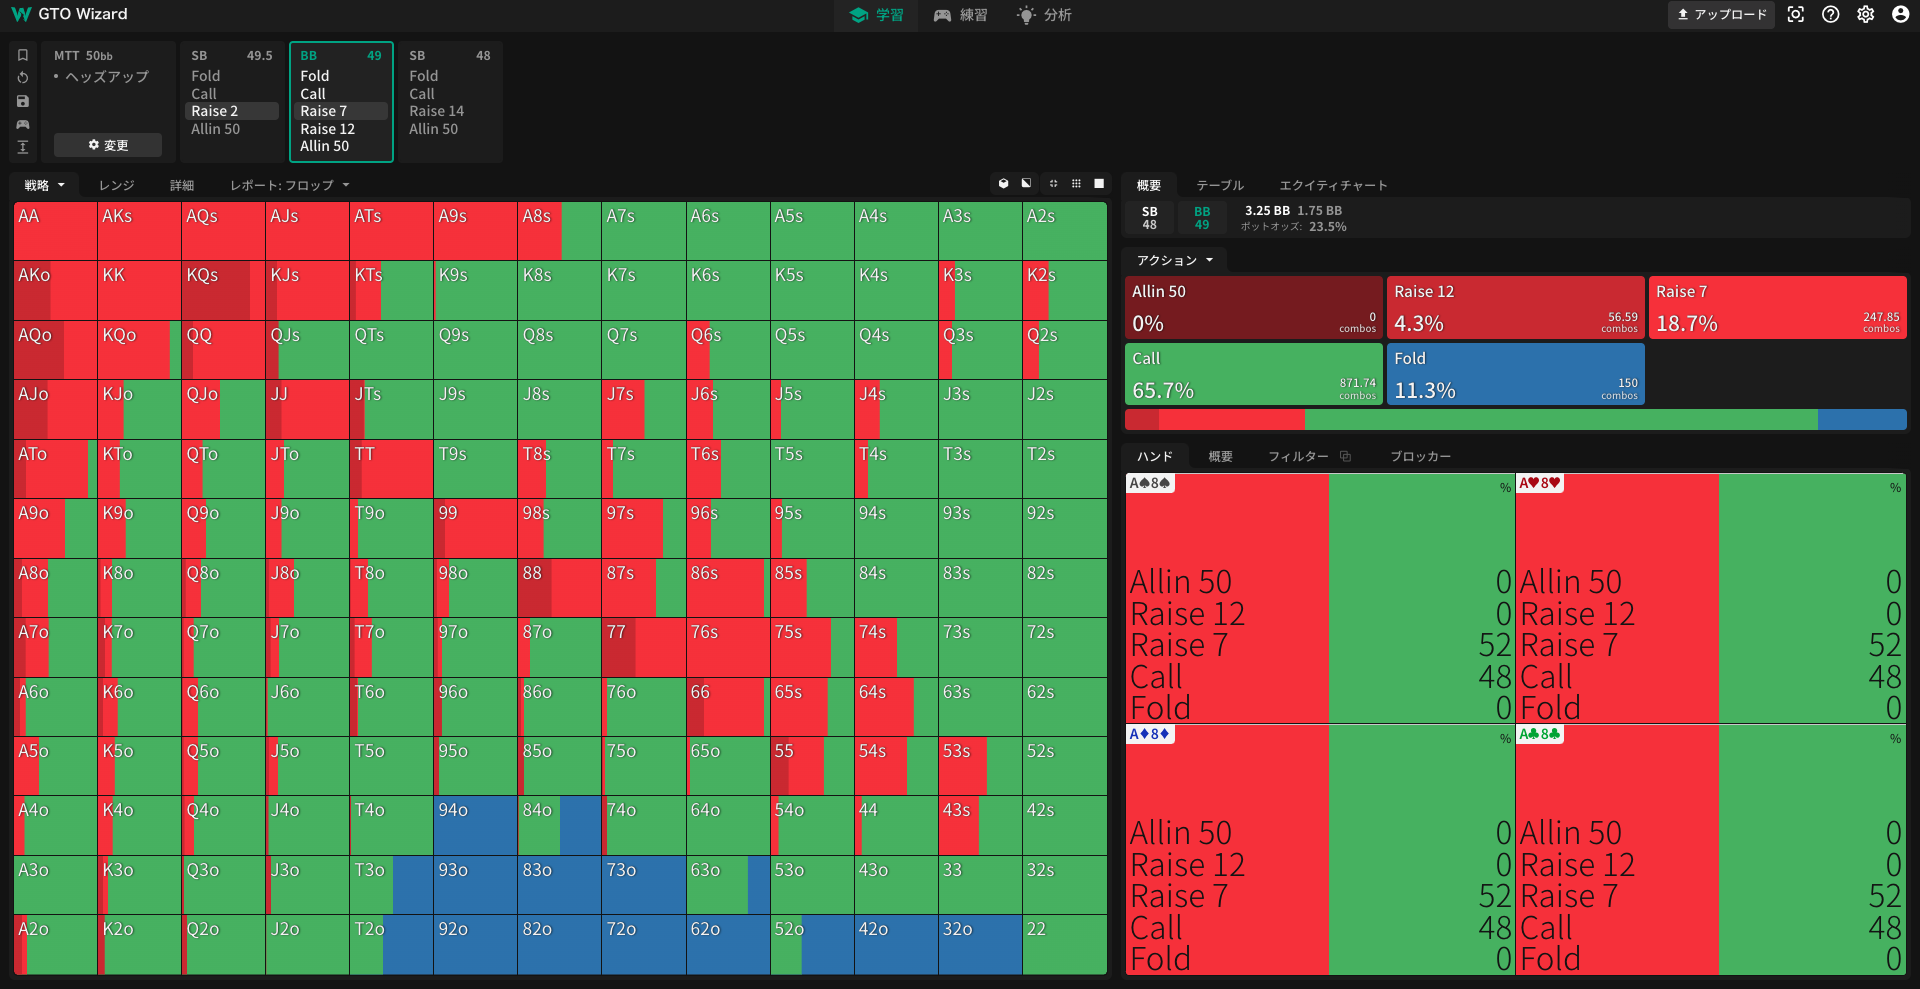Open the bookmark icon in left sidebar
1920x989 pixels.
[x=23, y=55]
